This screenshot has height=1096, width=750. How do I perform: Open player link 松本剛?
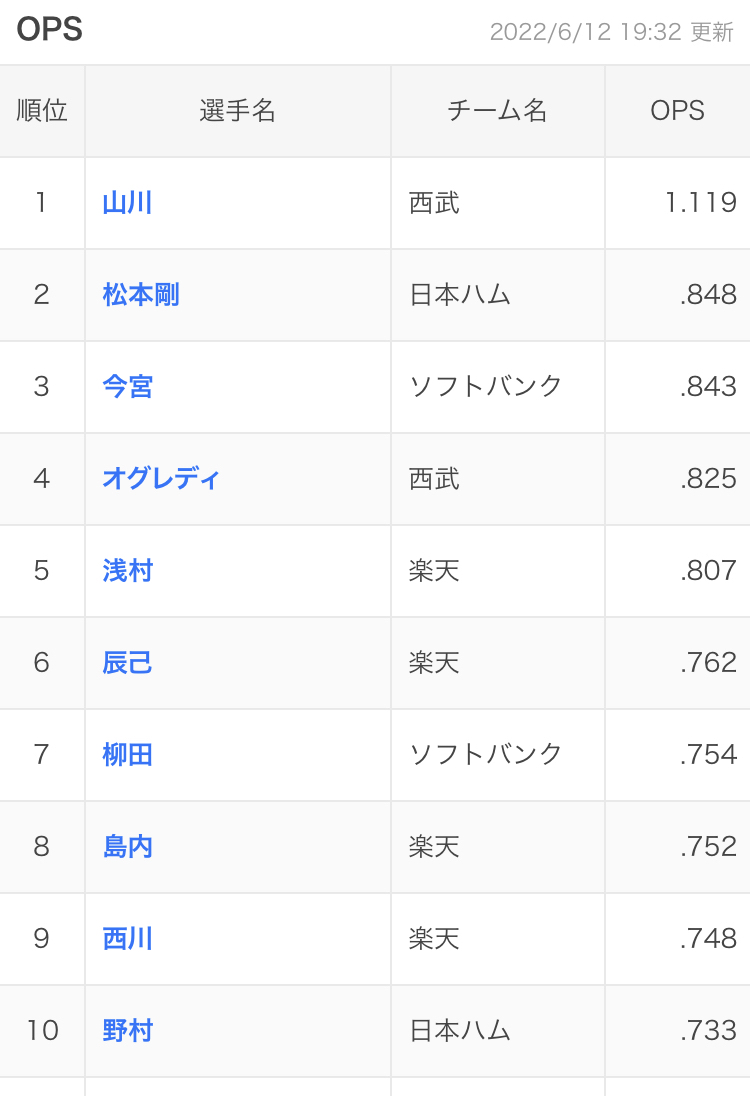(x=140, y=294)
